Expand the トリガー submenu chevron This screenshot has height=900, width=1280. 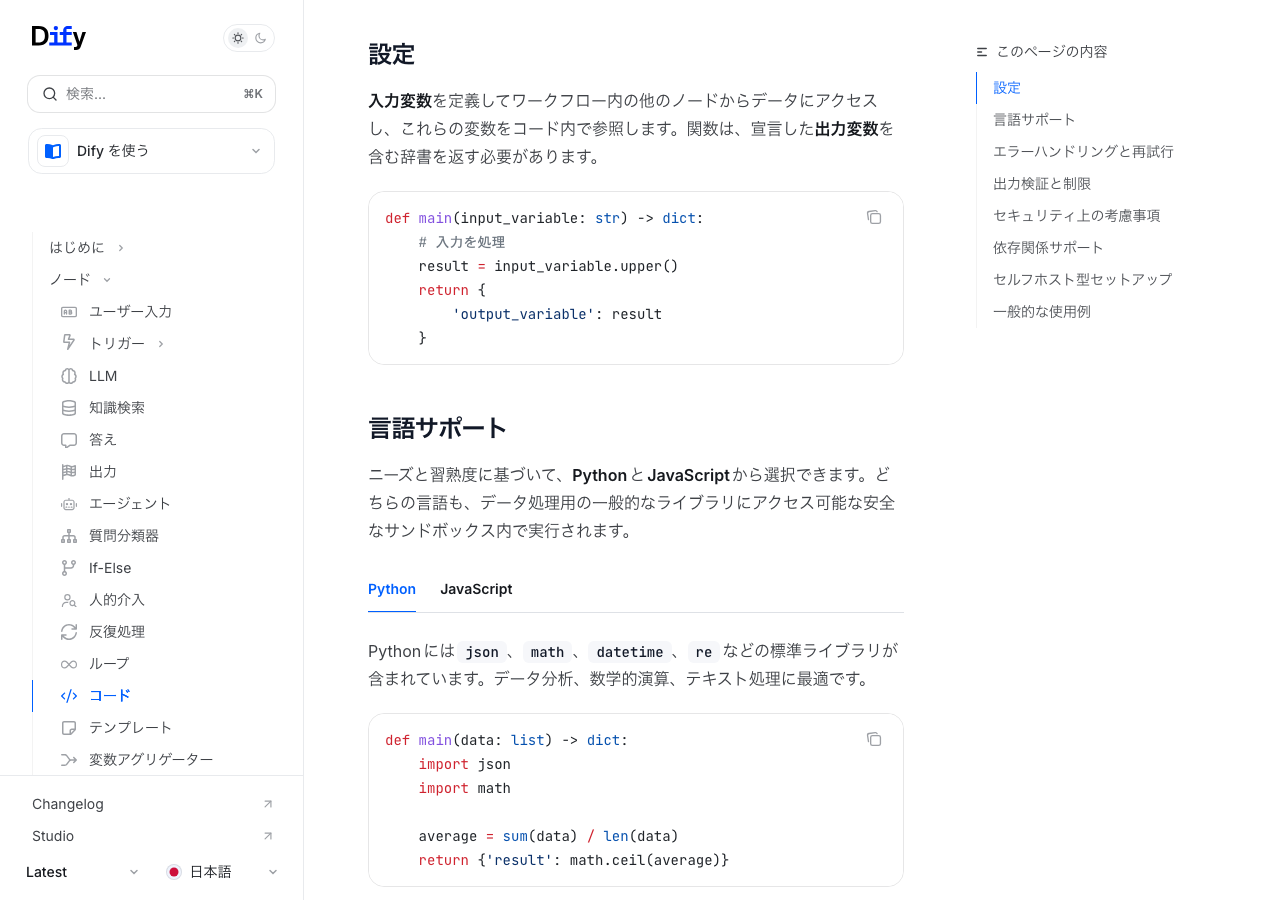click(x=161, y=344)
